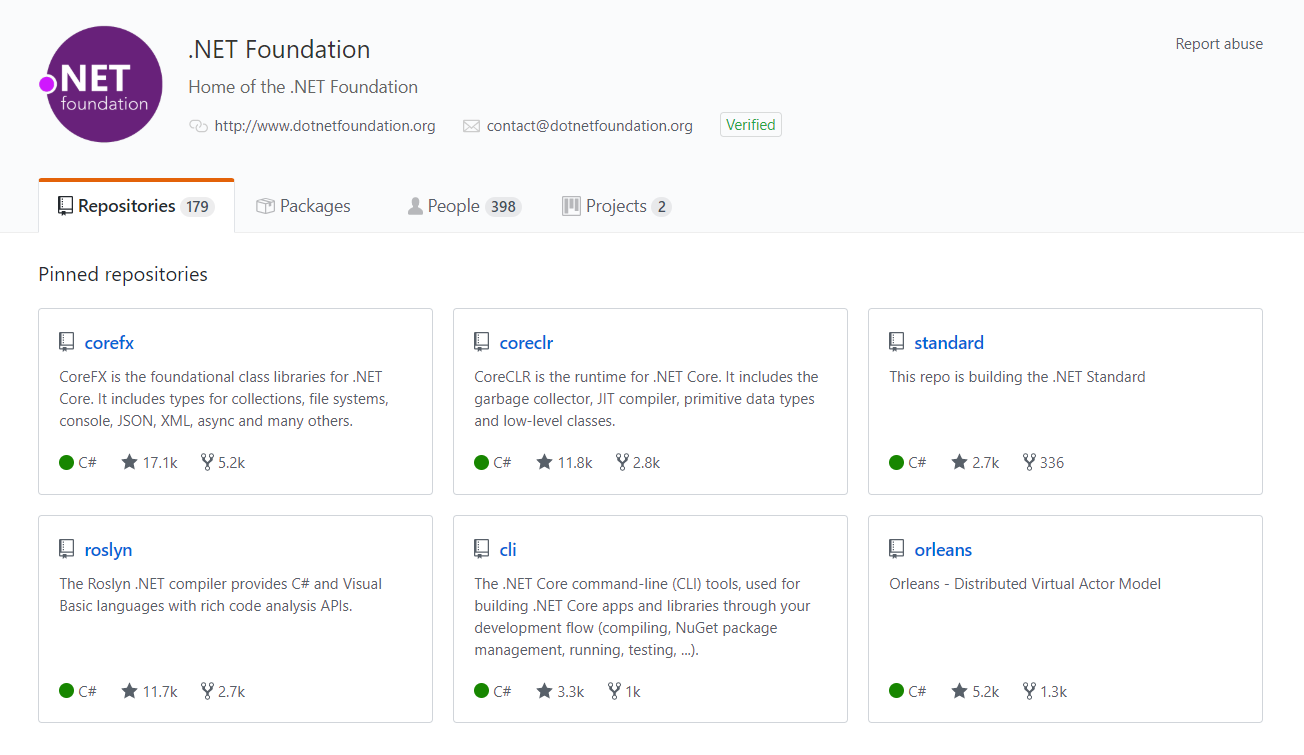Screen dimensions: 1304x755
Task: Open the Projects tab
Action: pos(615,206)
